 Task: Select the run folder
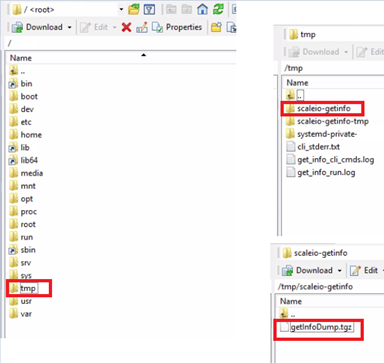21,237
